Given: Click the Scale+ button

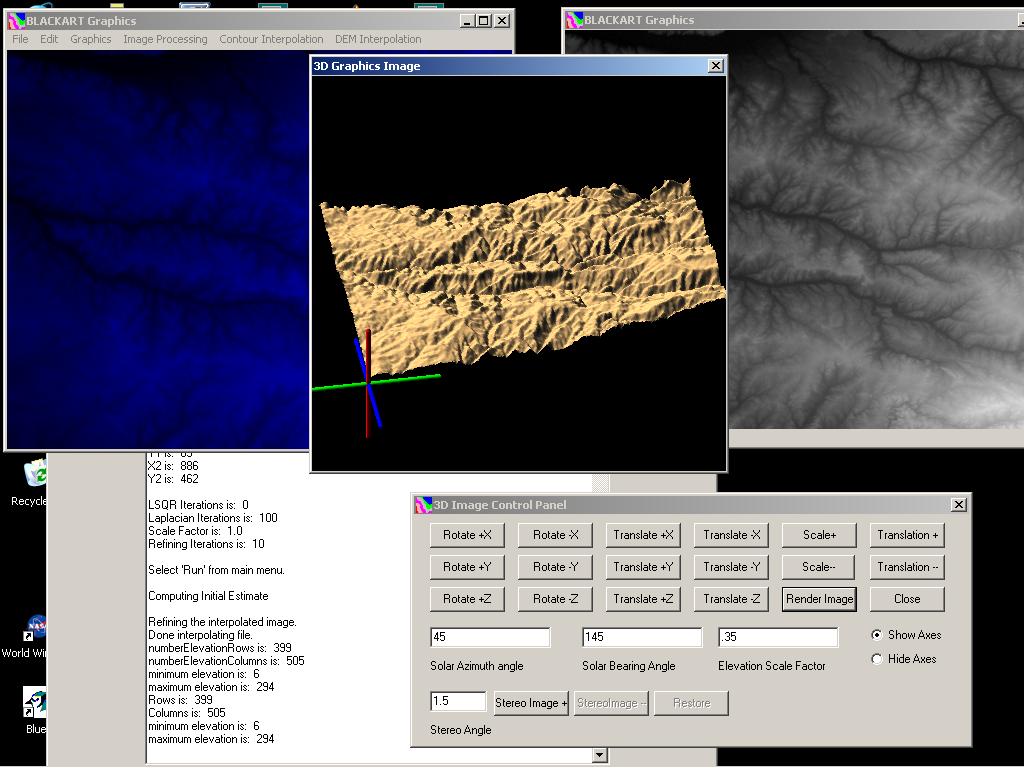Looking at the screenshot, I should point(819,535).
